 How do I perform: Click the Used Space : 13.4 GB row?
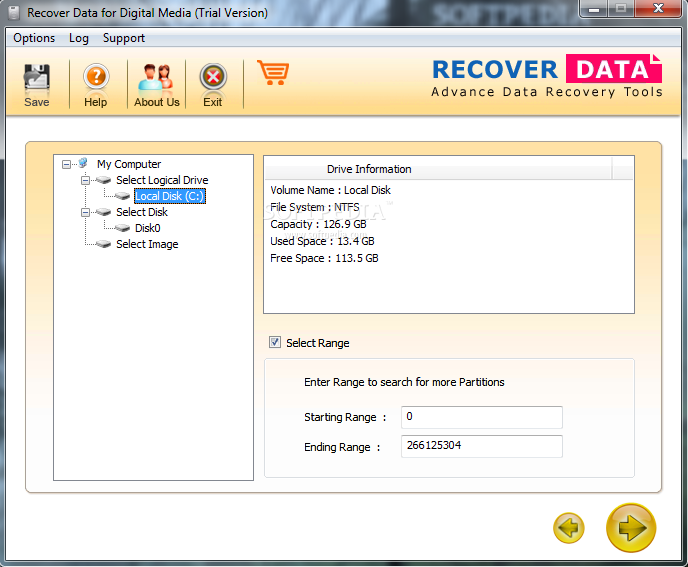tap(322, 241)
